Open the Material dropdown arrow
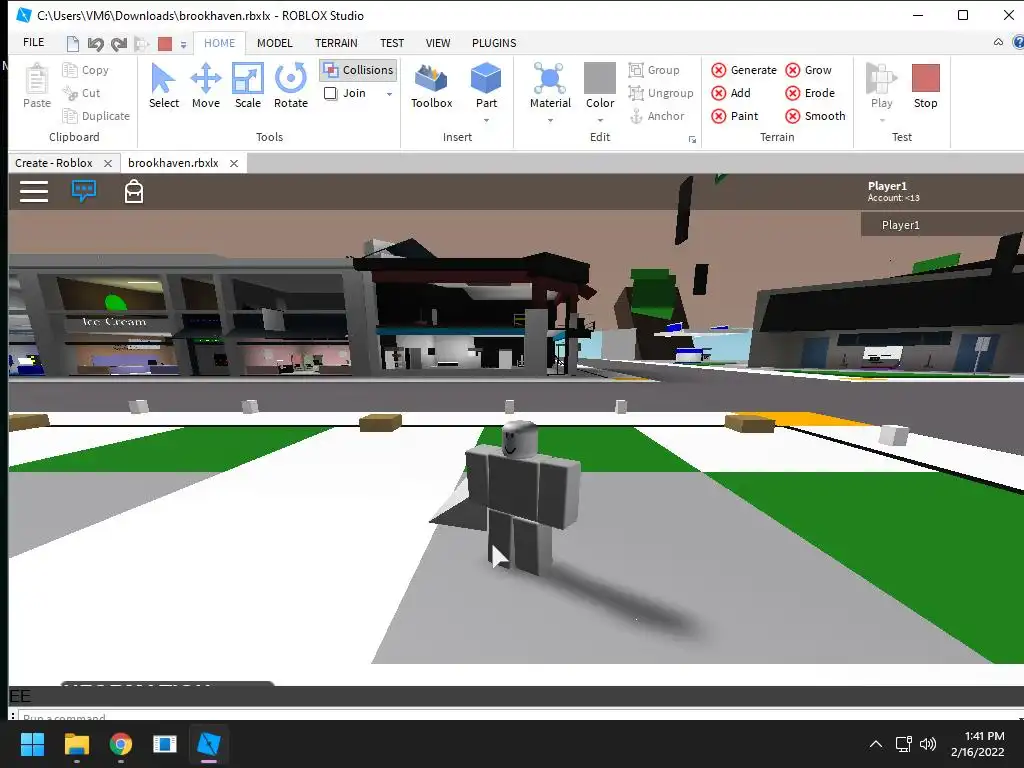 [x=551, y=120]
